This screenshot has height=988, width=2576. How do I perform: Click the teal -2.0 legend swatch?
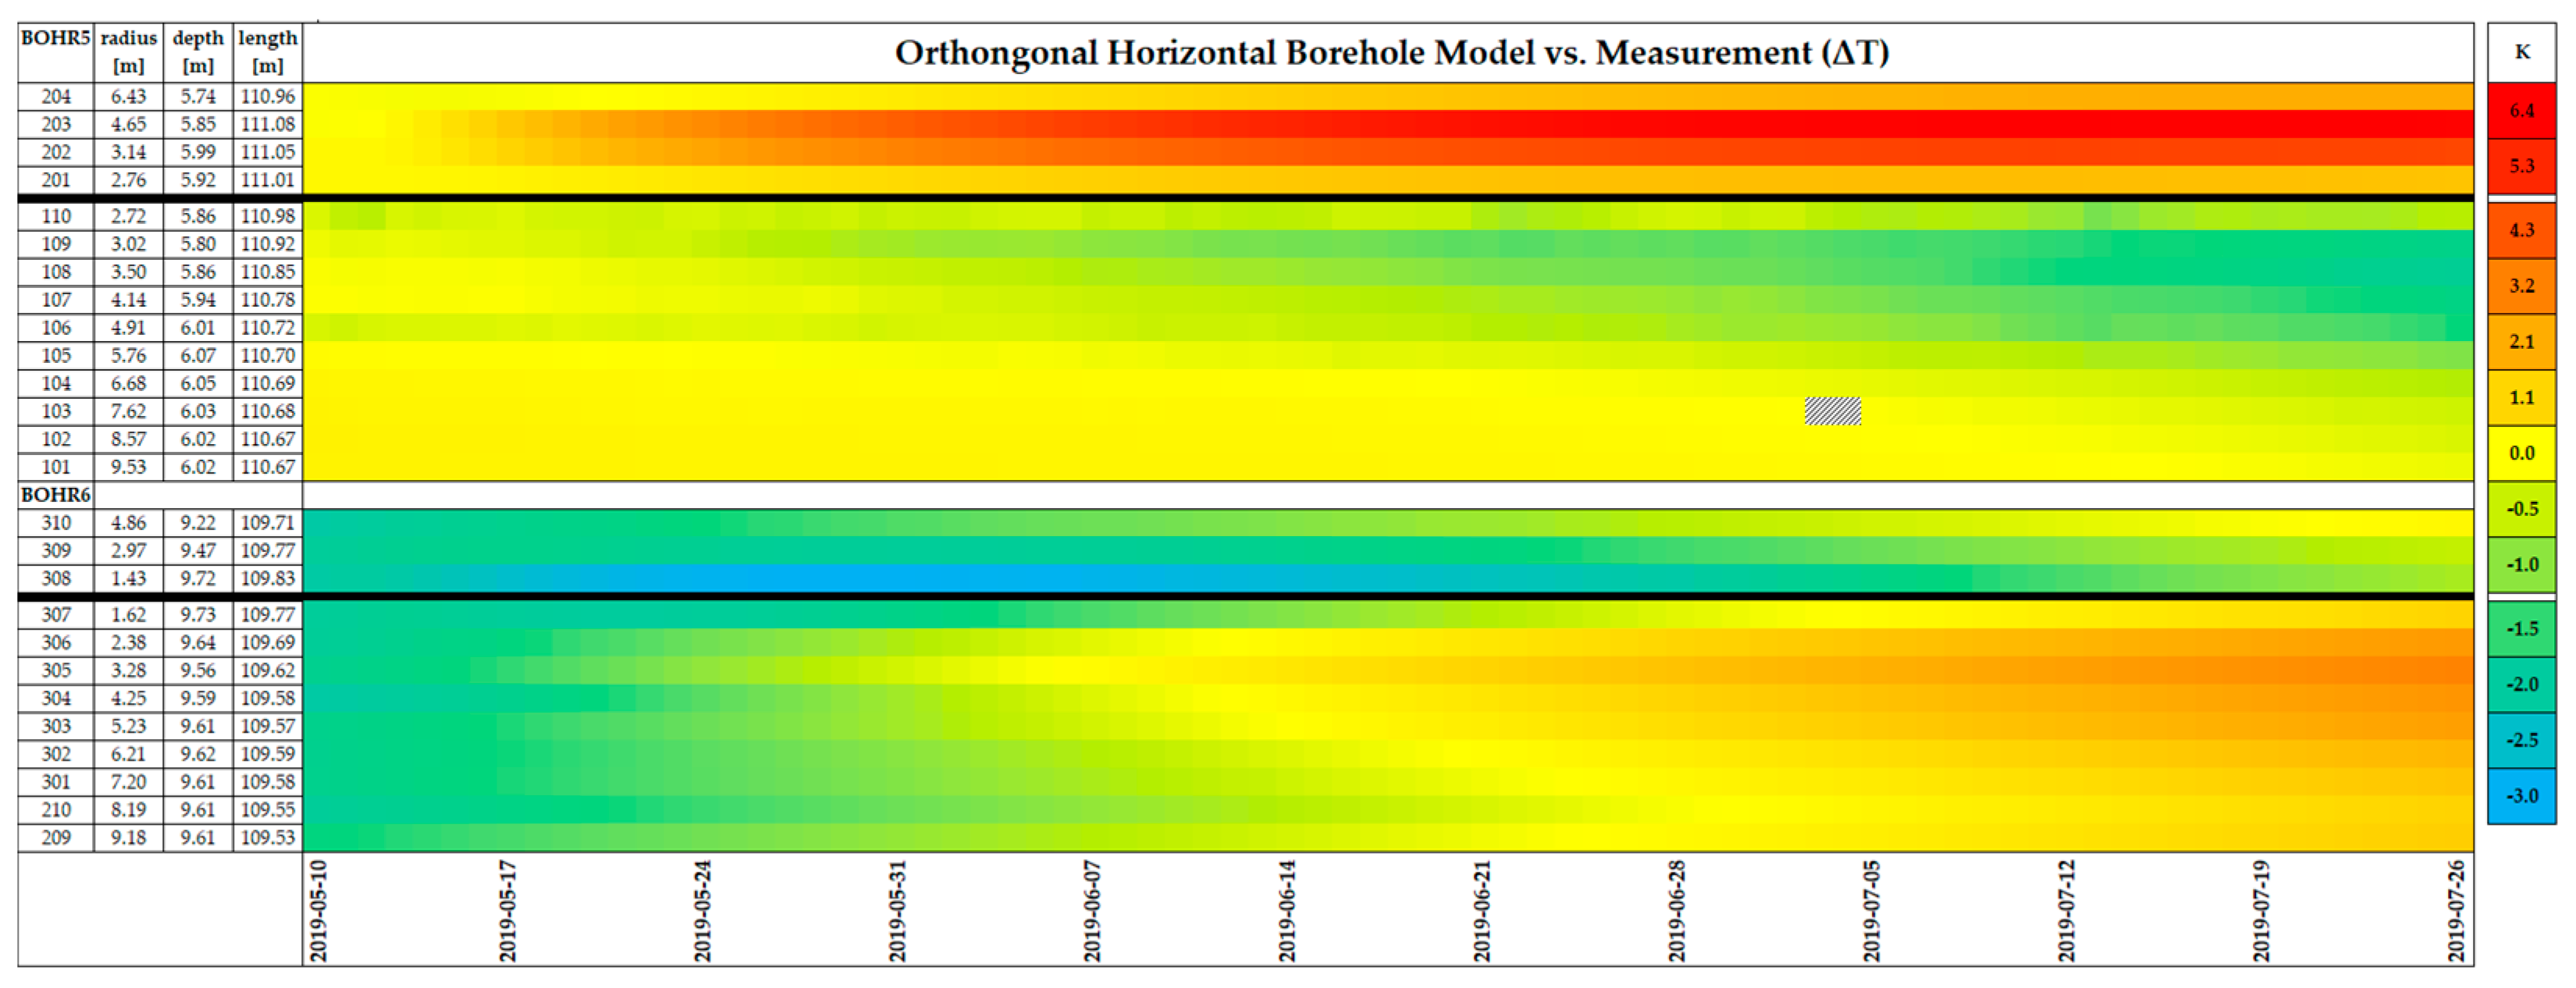point(2521,685)
